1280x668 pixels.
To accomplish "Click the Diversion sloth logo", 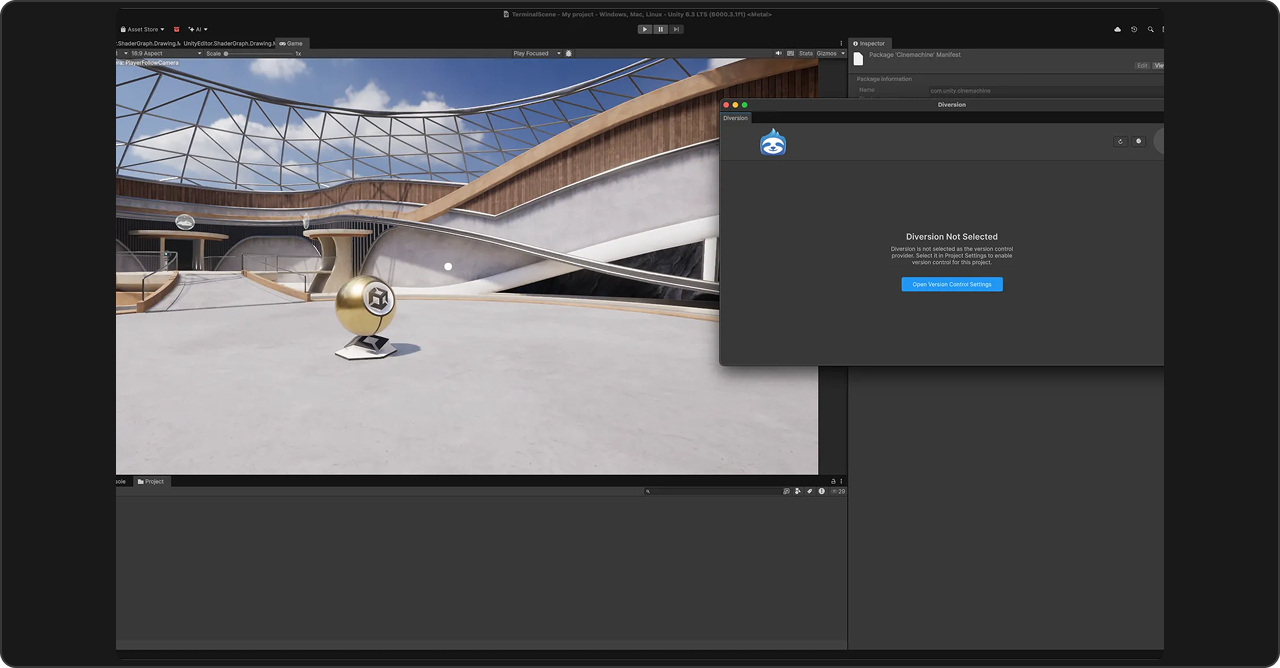I will click(773, 143).
